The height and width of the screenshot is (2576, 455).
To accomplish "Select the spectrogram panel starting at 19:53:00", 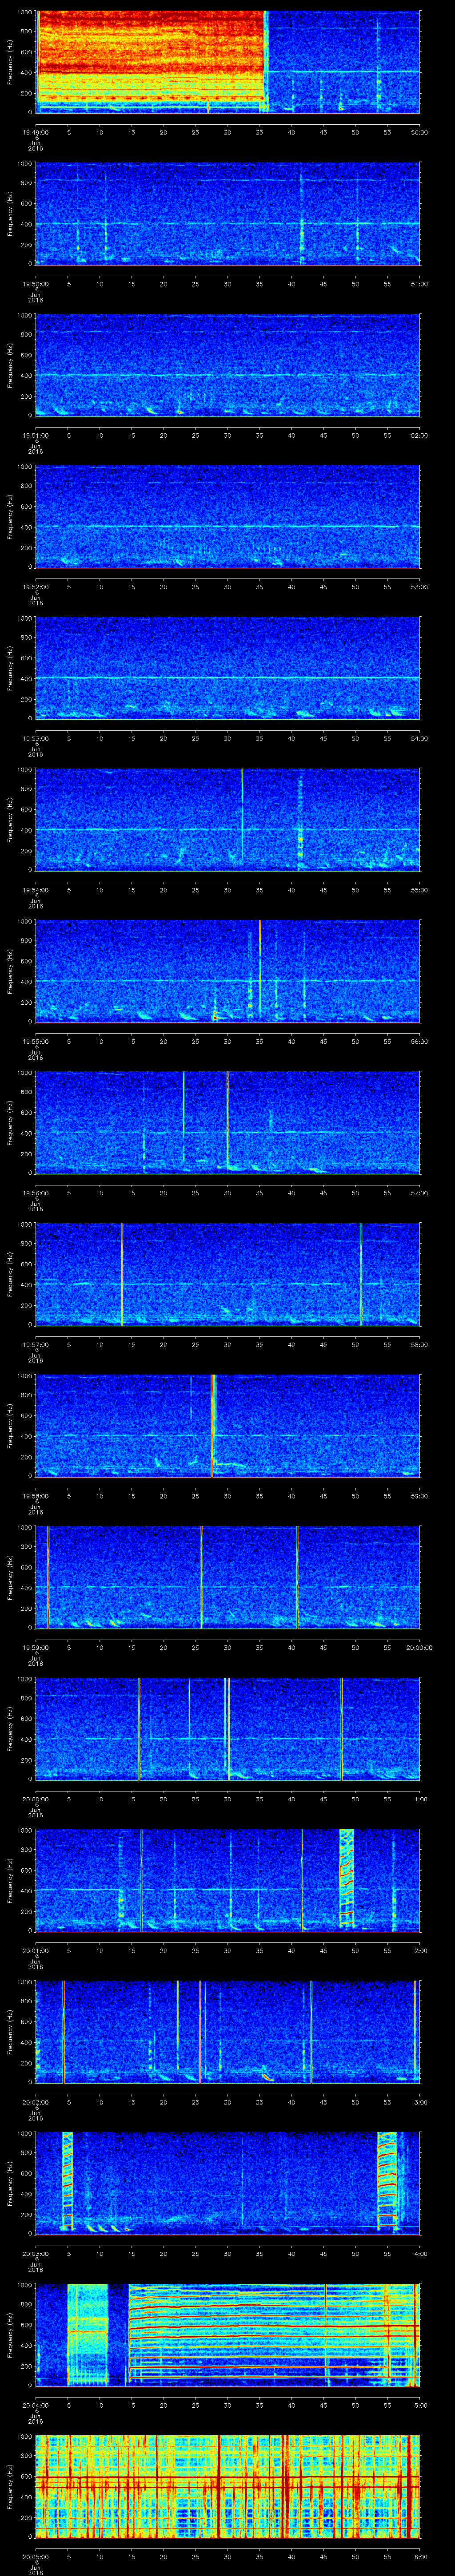I will pos(228,668).
